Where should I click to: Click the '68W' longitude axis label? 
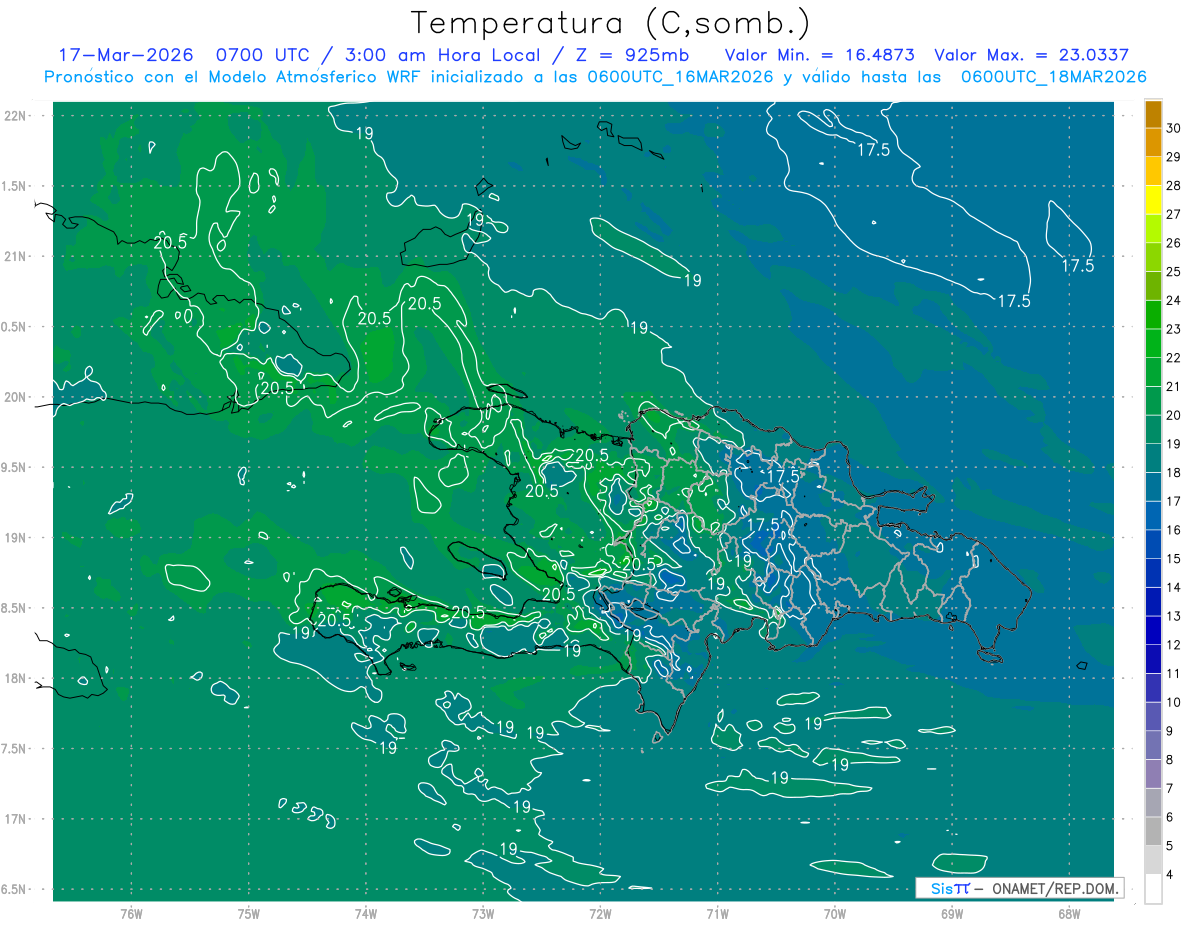[1069, 913]
